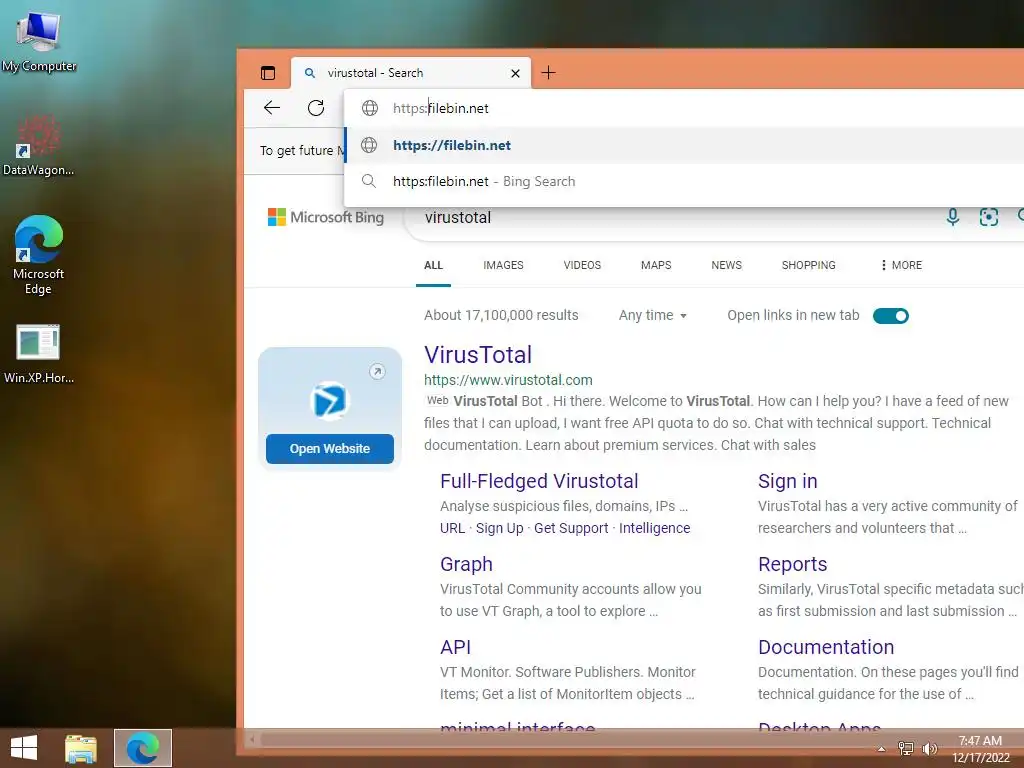Click Microsoft Edge taskbar icon
1024x768 pixels.
point(143,748)
